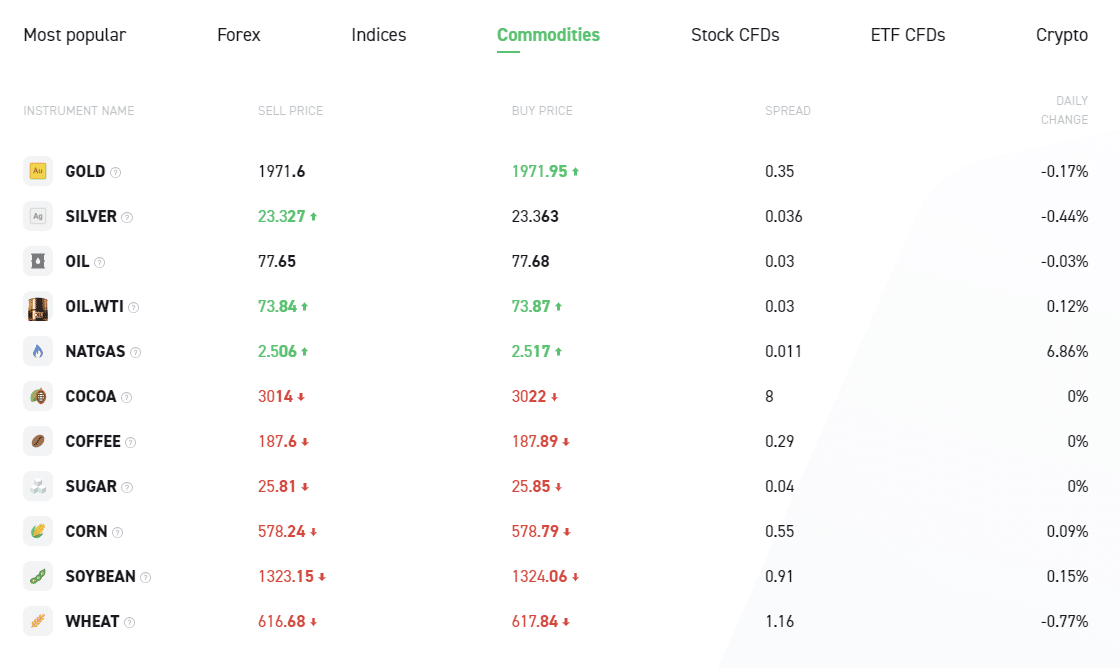Open the Stock CFDs tab
The height and width of the screenshot is (668, 1120).
tap(735, 35)
